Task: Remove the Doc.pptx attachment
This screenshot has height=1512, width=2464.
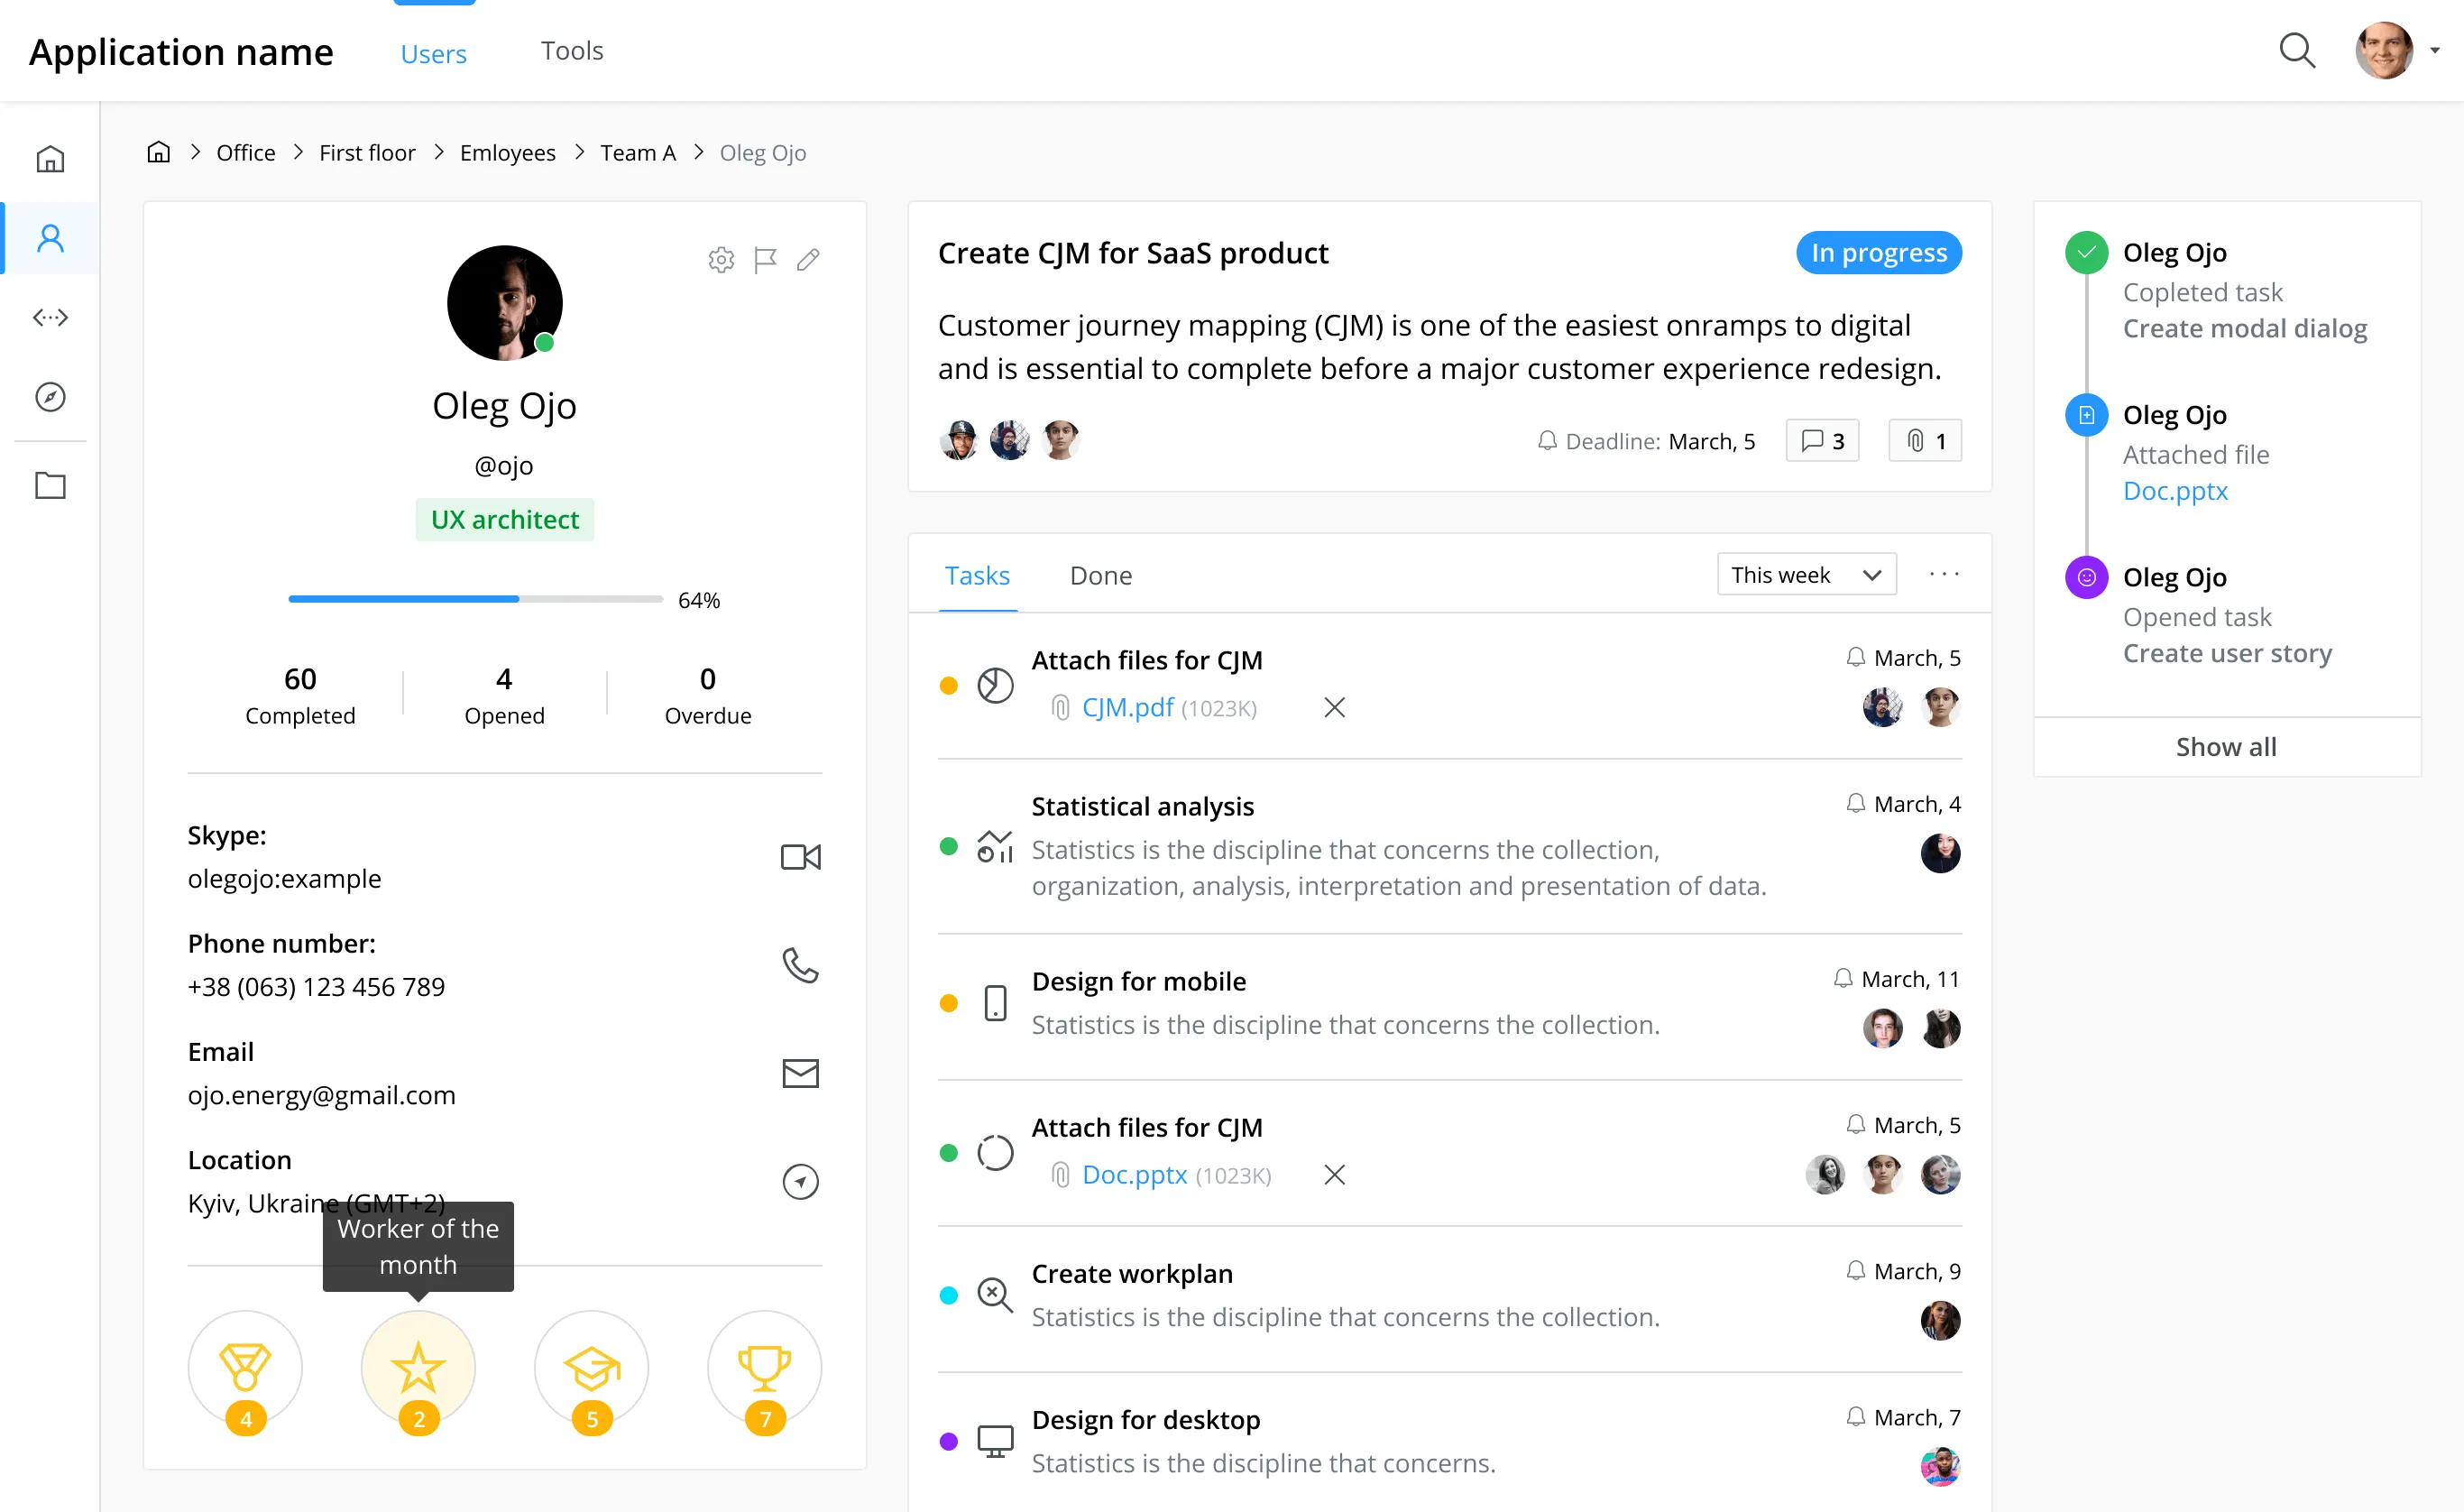Action: coord(1334,1175)
